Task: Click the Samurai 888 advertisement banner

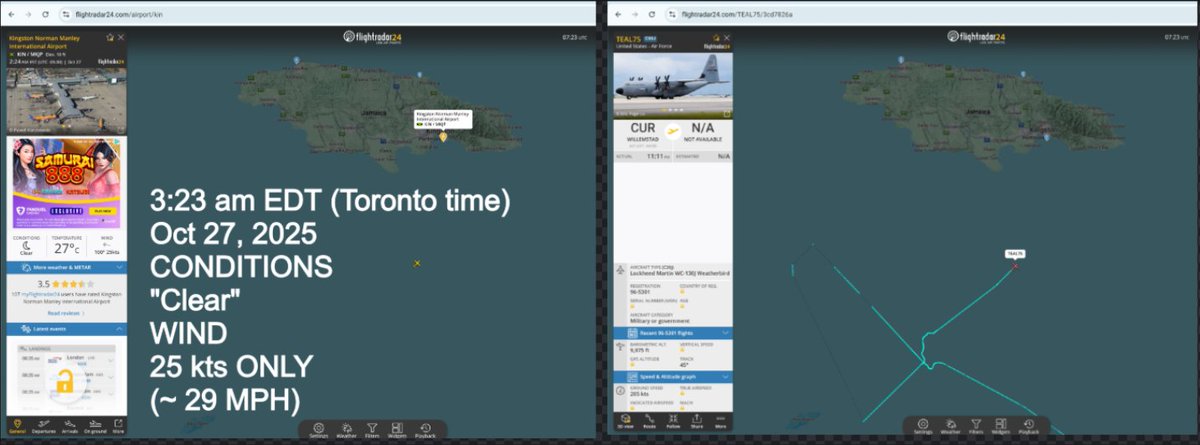Action: click(x=66, y=183)
